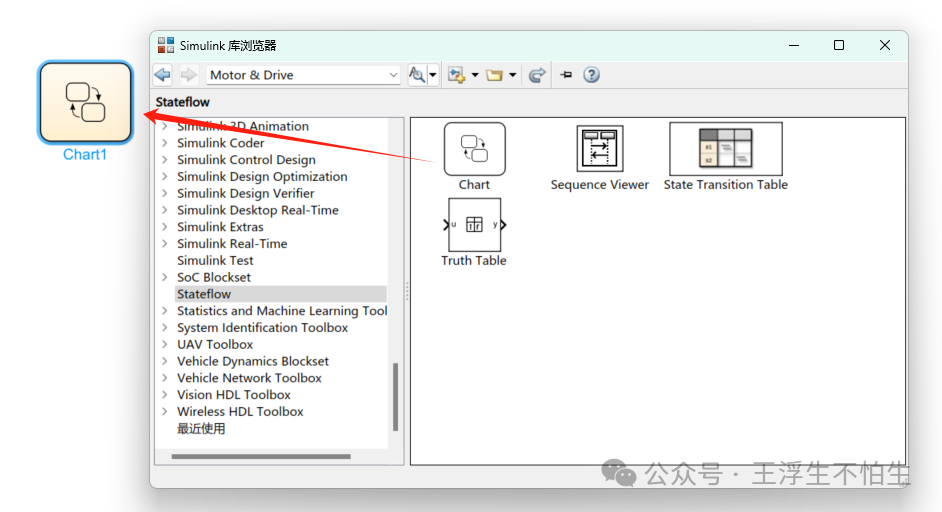Select Statistics and Machine Learning Toolbox

[x=282, y=311]
